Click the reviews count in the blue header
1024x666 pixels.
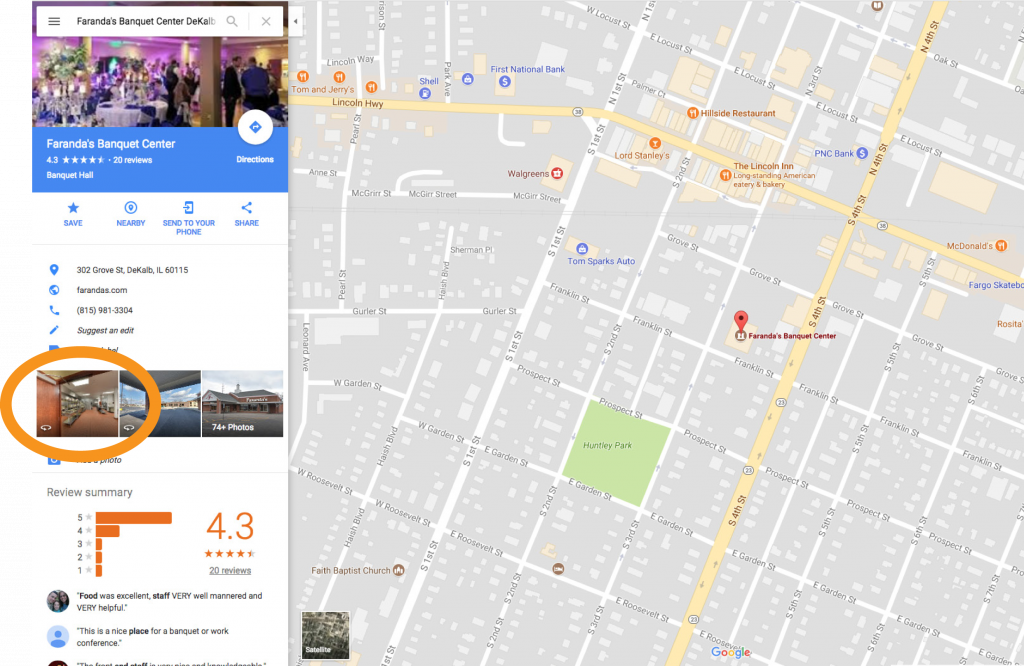coord(133,160)
